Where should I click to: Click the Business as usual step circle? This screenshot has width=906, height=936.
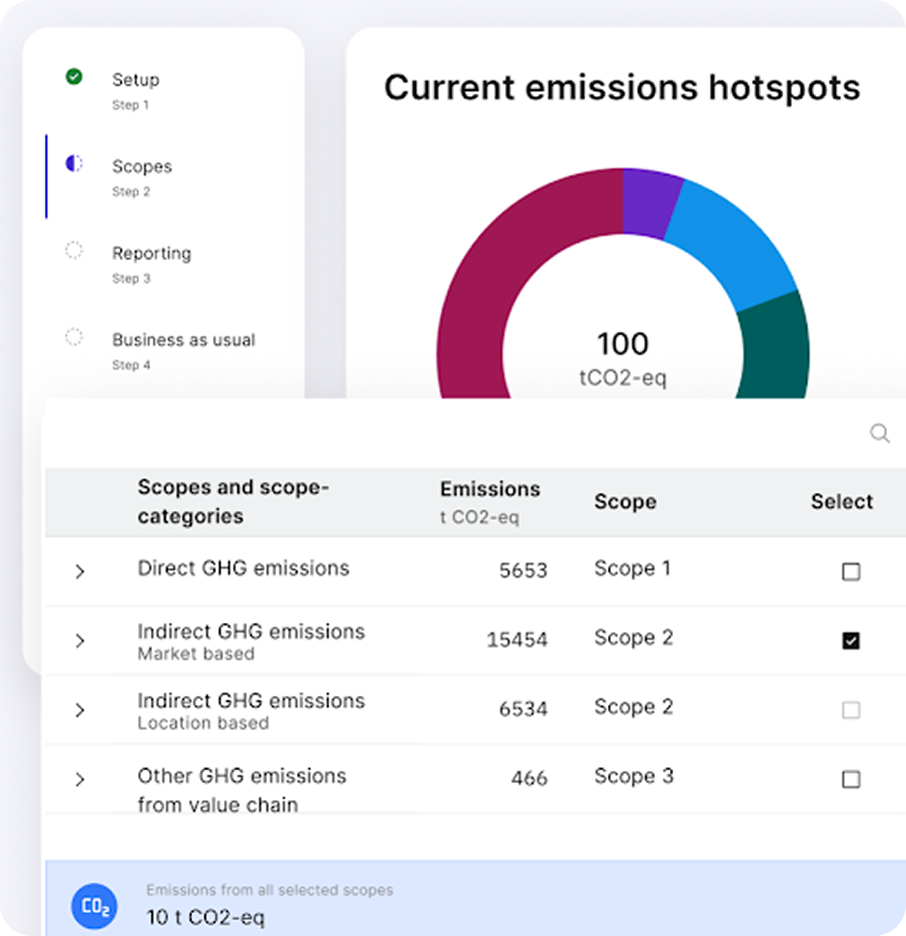click(74, 337)
